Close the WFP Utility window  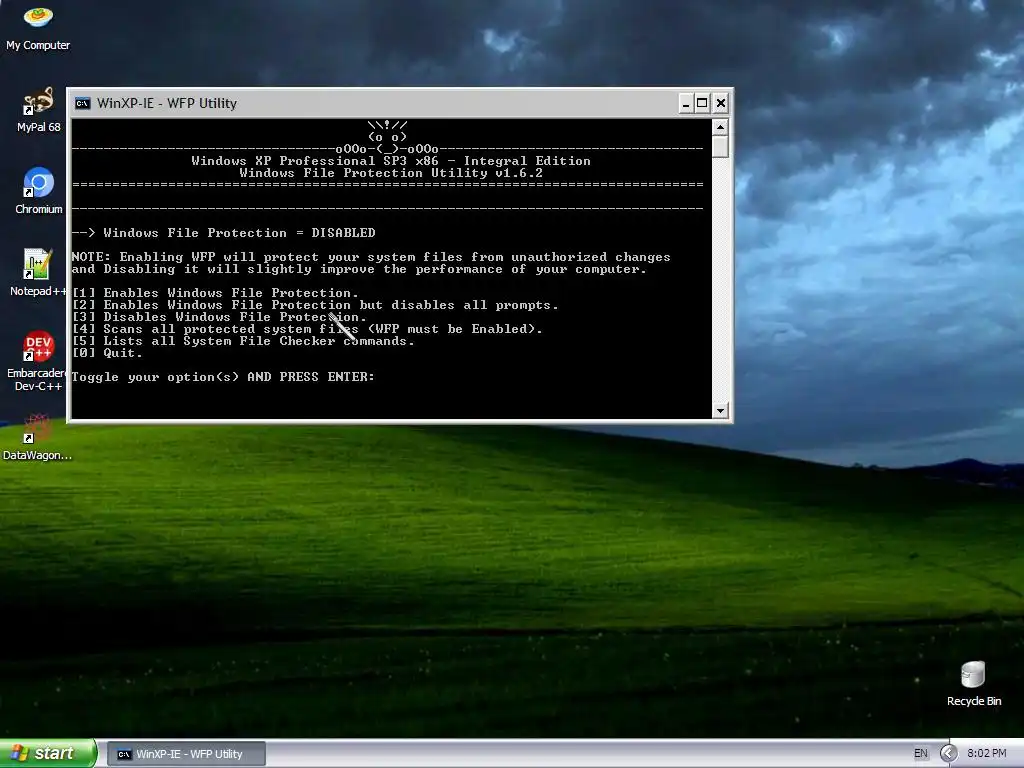click(x=720, y=103)
